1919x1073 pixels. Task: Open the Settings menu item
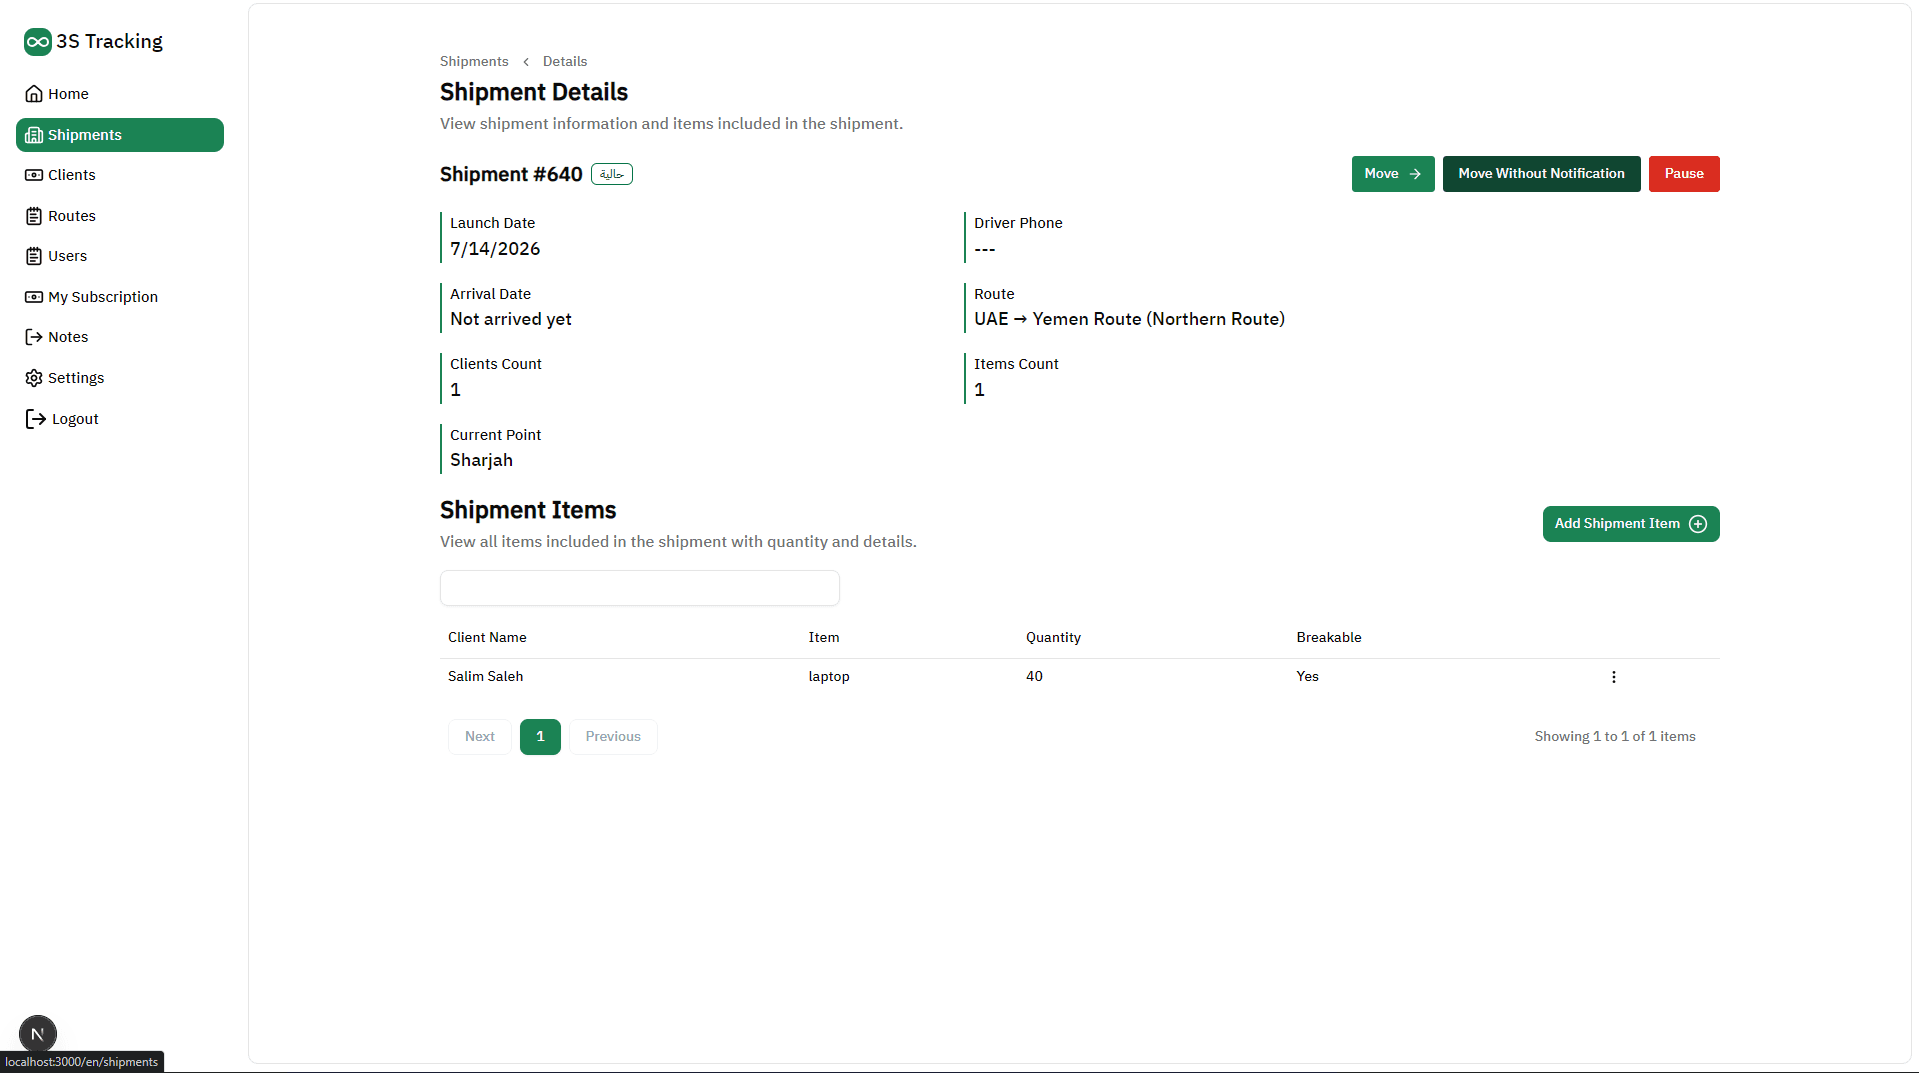120,378
